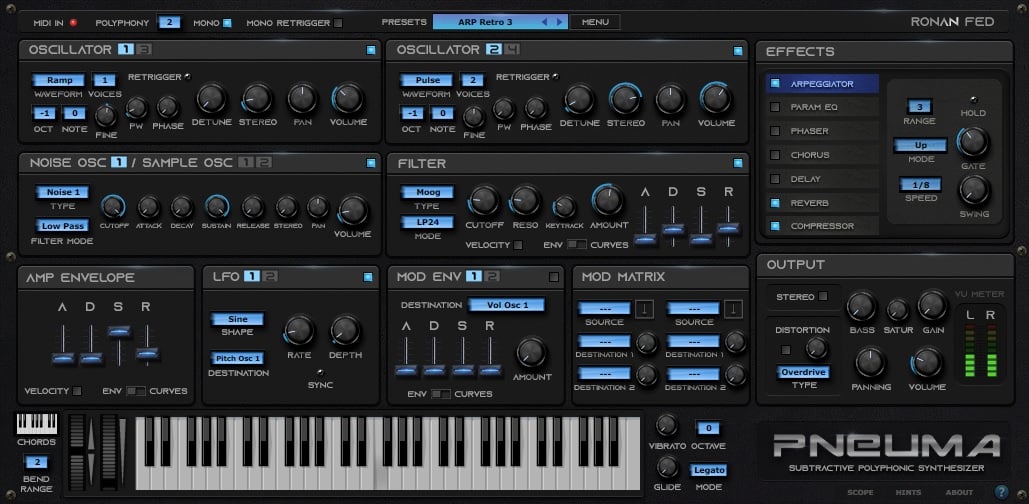
Task: Select next preset with right arrow
Action: 560,22
